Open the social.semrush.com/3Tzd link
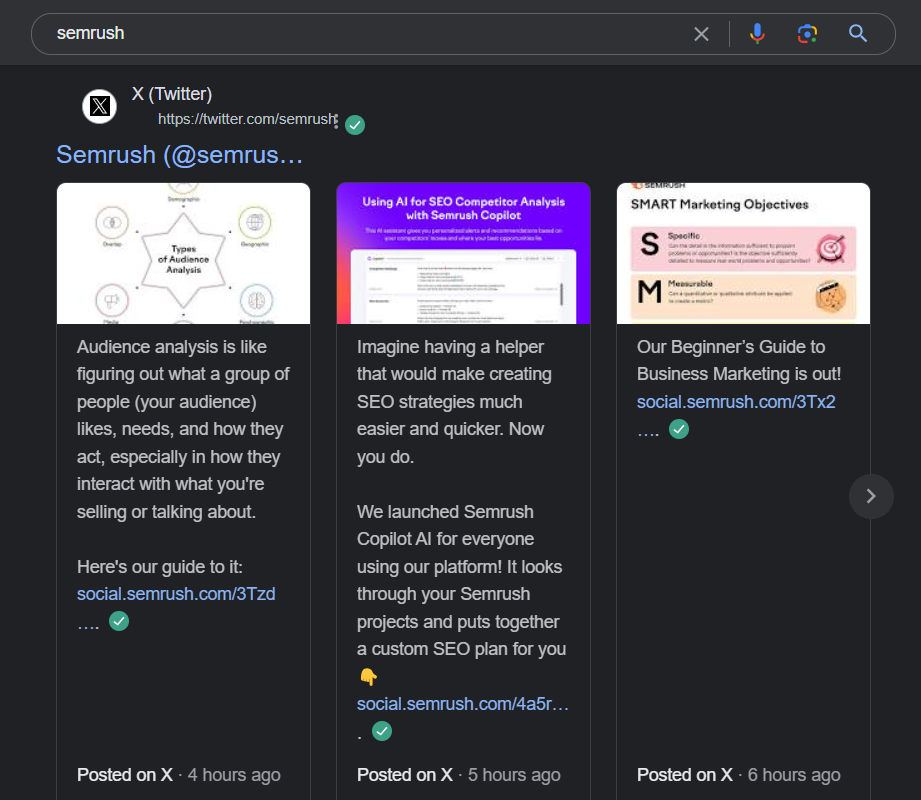Image resolution: width=921 pixels, height=800 pixels. click(x=175, y=593)
